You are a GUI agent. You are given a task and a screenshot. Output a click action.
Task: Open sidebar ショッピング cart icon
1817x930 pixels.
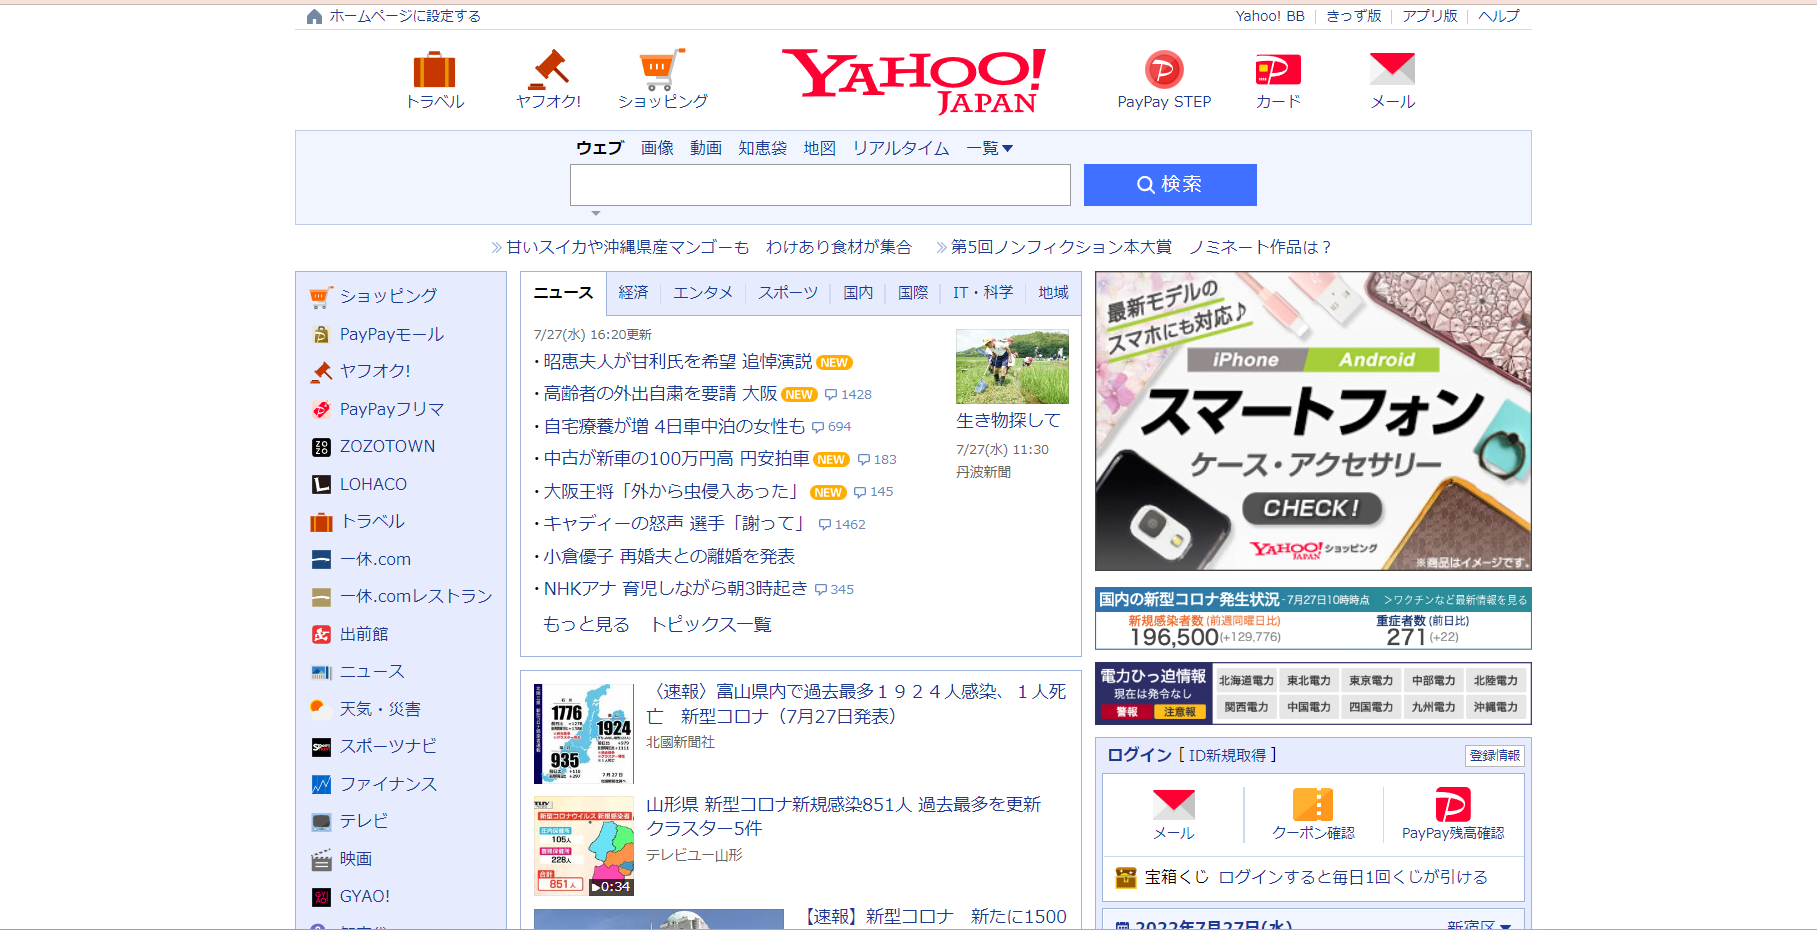(x=321, y=296)
